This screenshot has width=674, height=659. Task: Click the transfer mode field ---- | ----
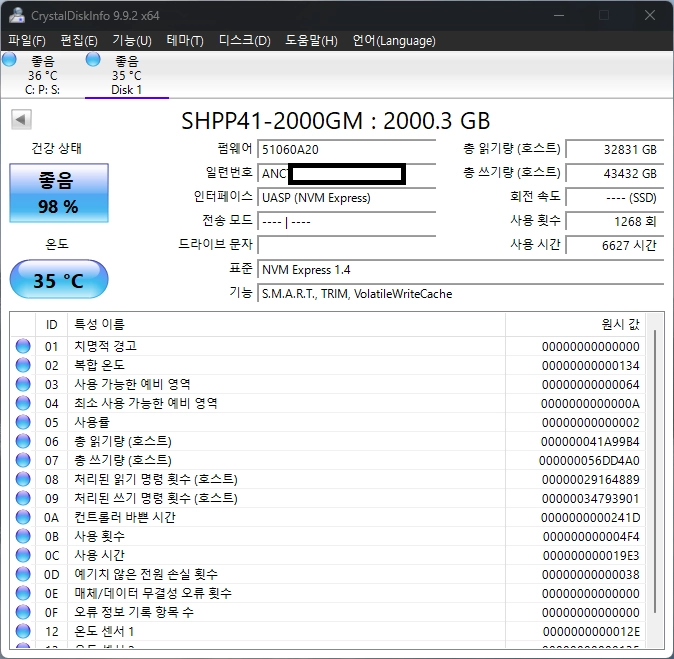[x=346, y=222]
